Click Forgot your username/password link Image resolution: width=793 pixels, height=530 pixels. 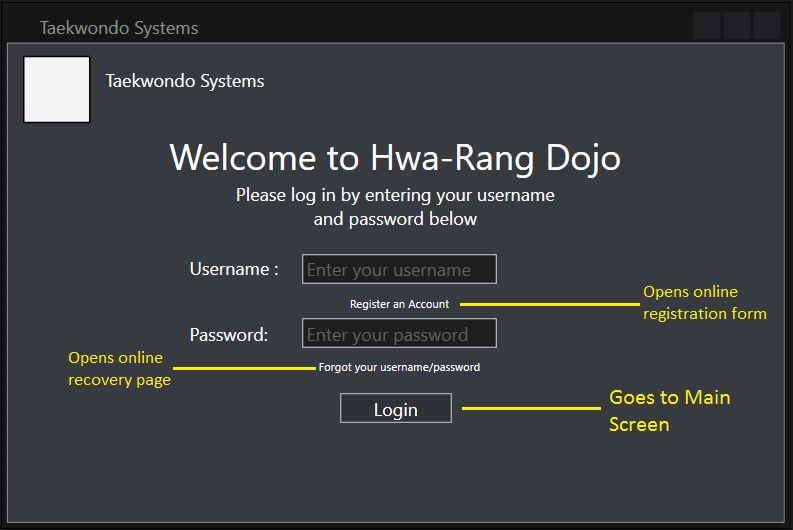pos(399,367)
